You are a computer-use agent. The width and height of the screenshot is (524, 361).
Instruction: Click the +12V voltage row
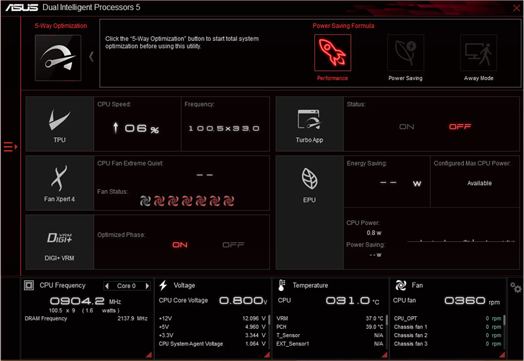(213, 319)
